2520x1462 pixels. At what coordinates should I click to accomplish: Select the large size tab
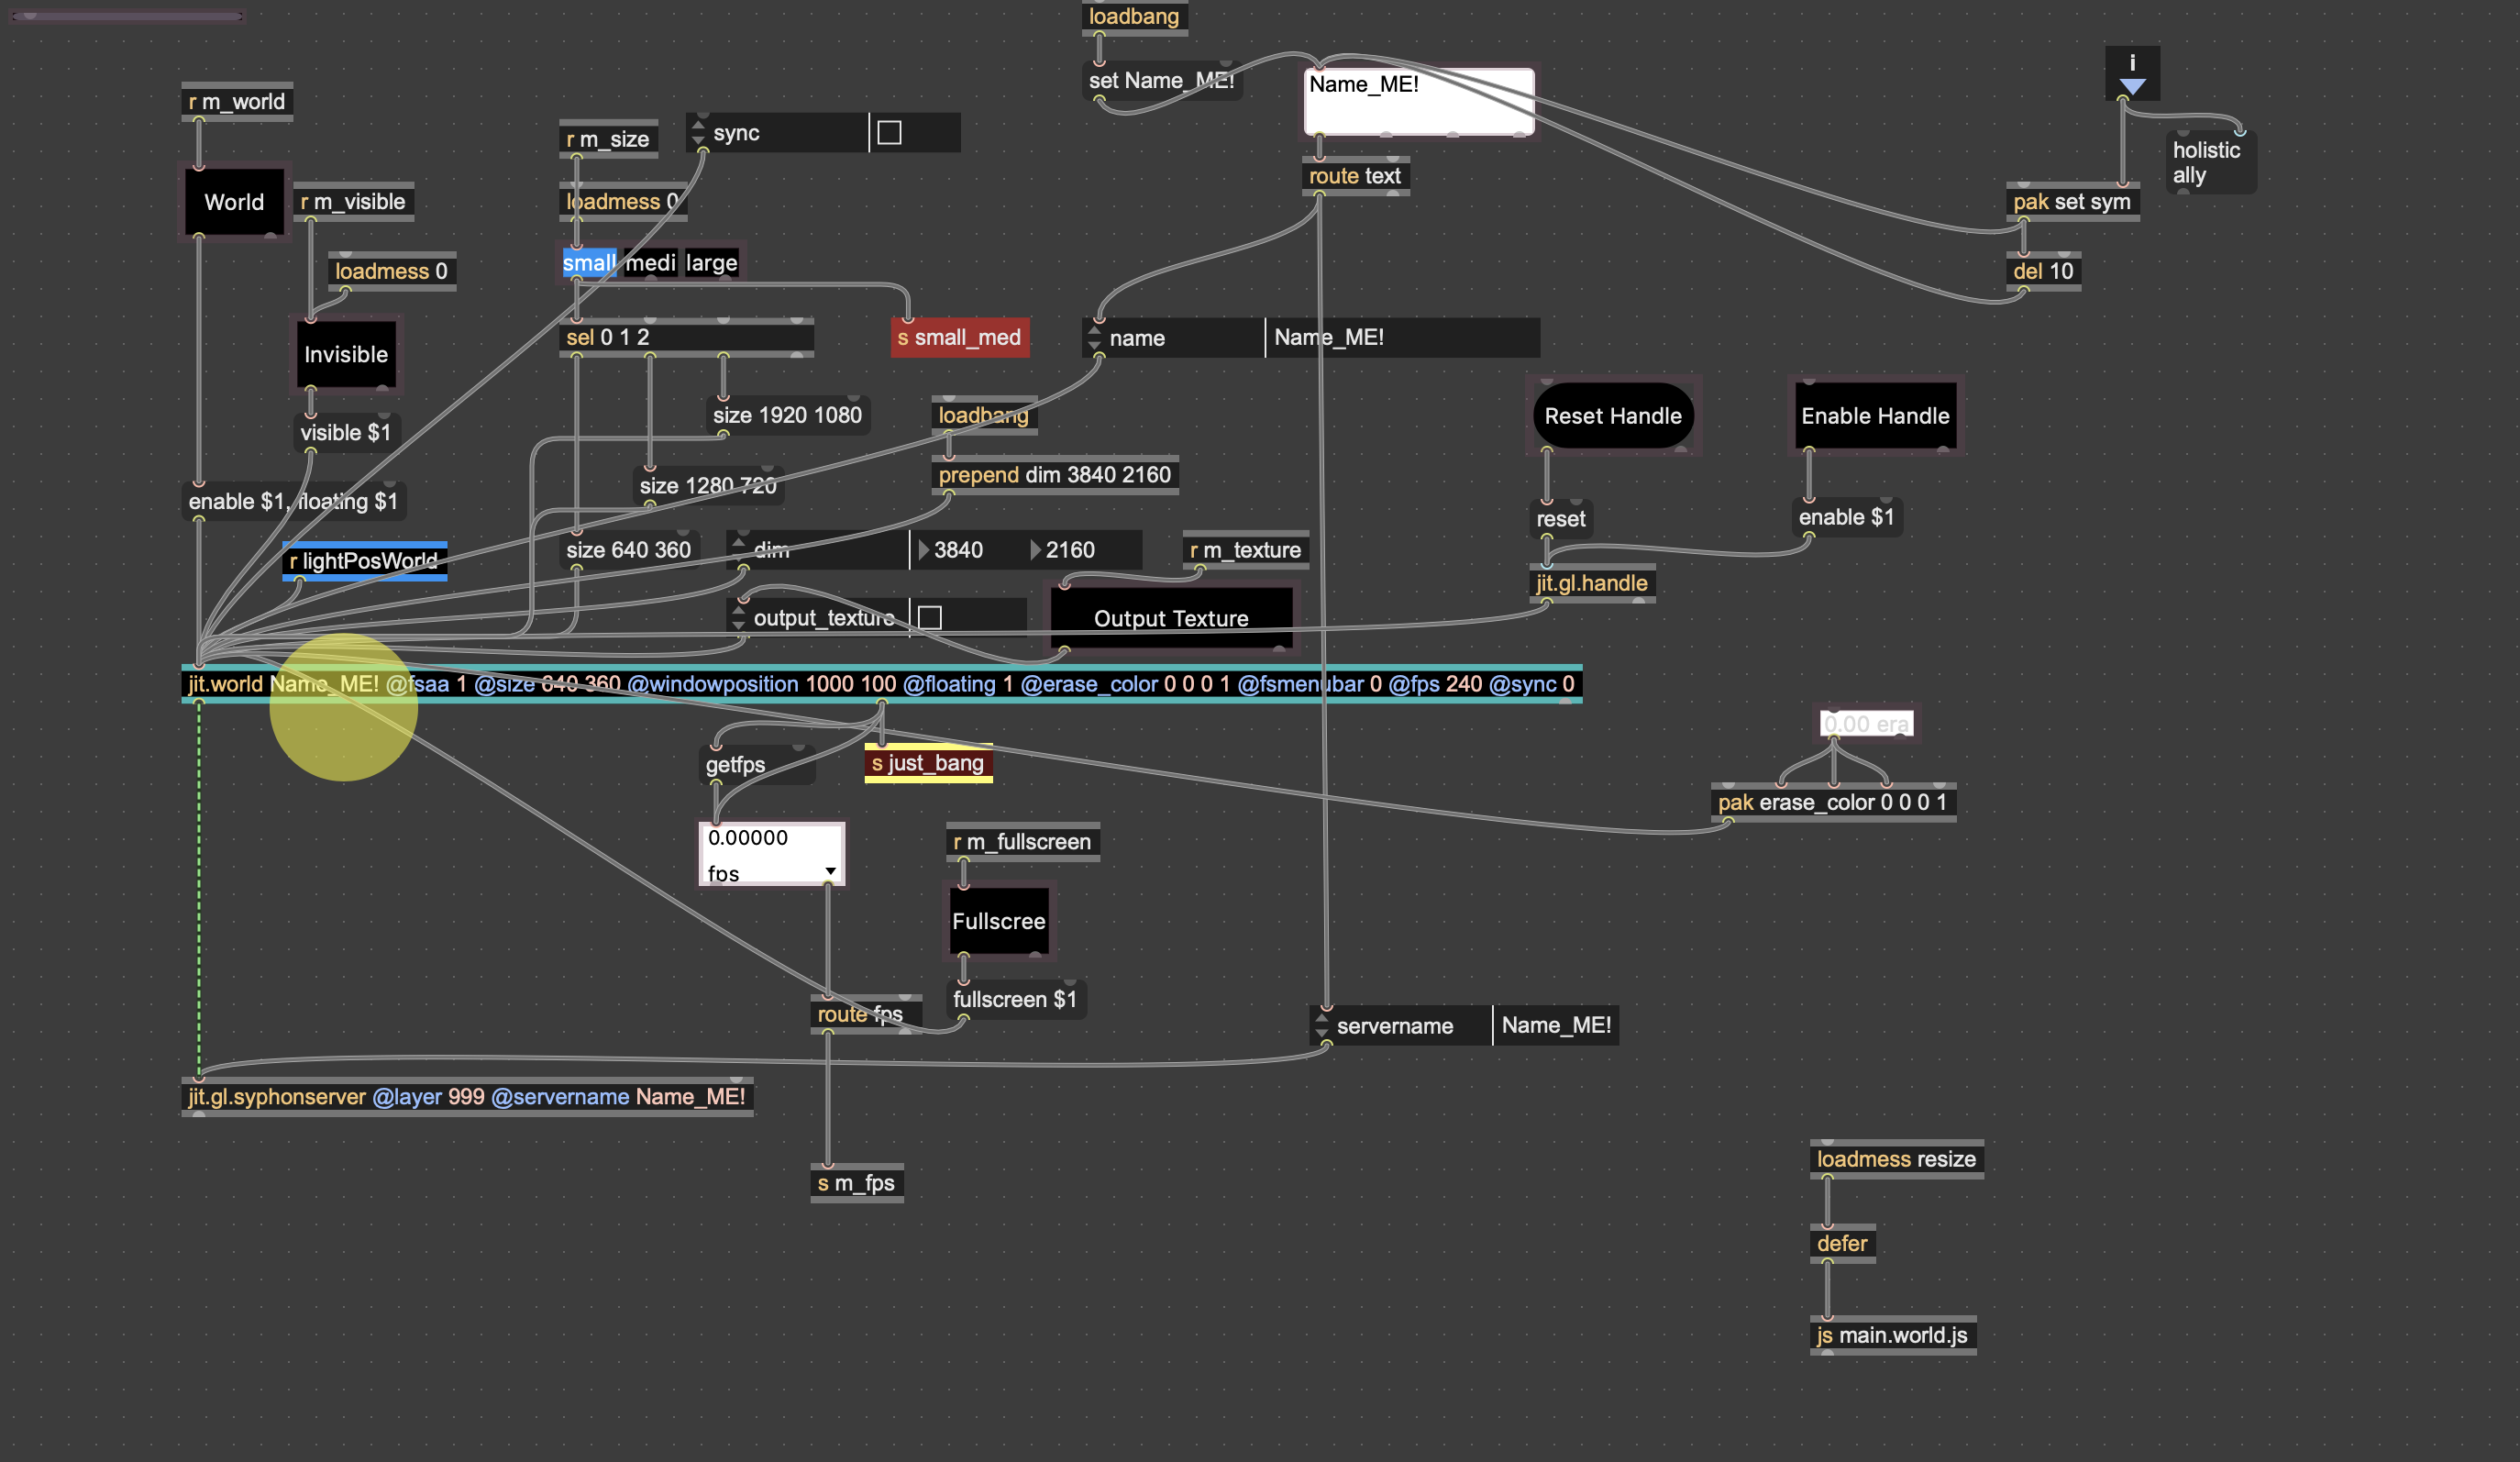(x=712, y=263)
